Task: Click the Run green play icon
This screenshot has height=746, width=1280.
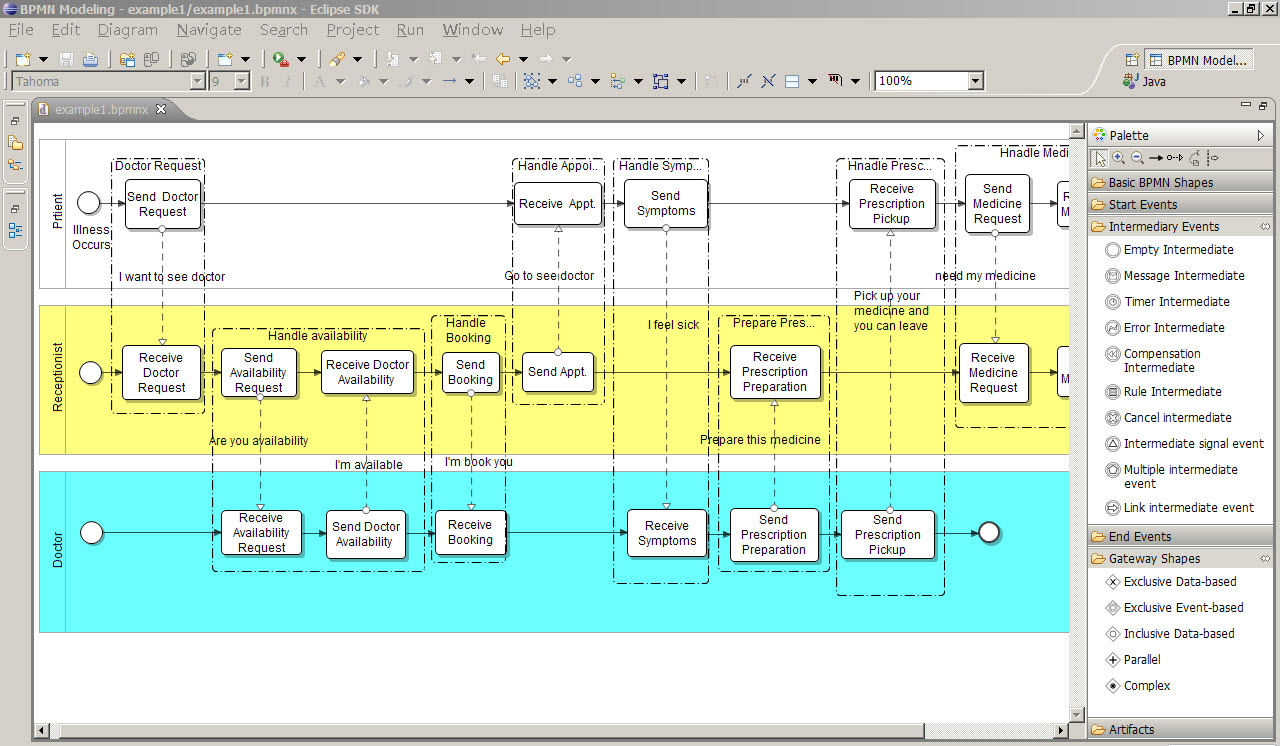Action: point(280,59)
